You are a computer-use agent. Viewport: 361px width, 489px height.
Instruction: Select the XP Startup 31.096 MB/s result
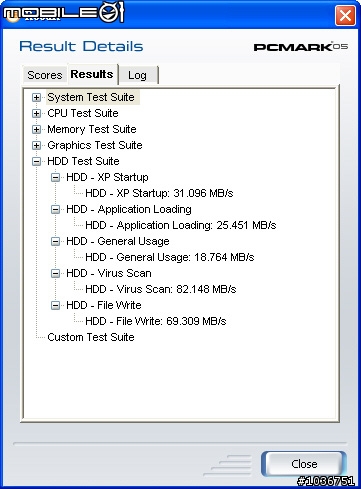159,193
